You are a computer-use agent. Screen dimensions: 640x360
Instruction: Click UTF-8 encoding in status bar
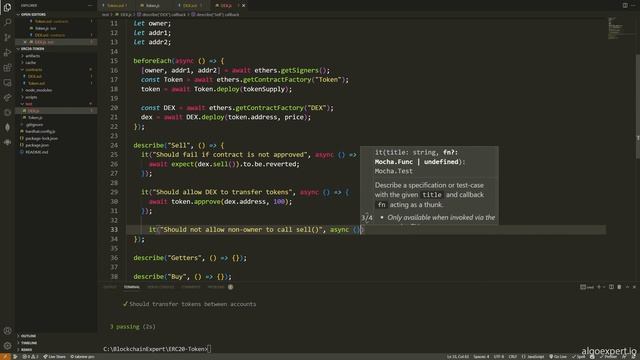coord(499,357)
